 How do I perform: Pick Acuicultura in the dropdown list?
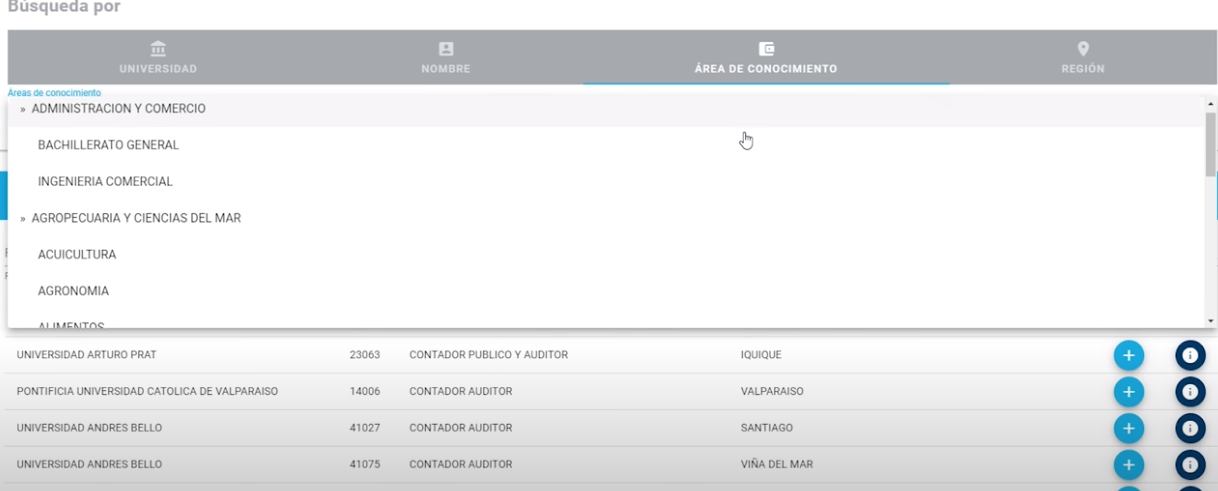click(77, 255)
